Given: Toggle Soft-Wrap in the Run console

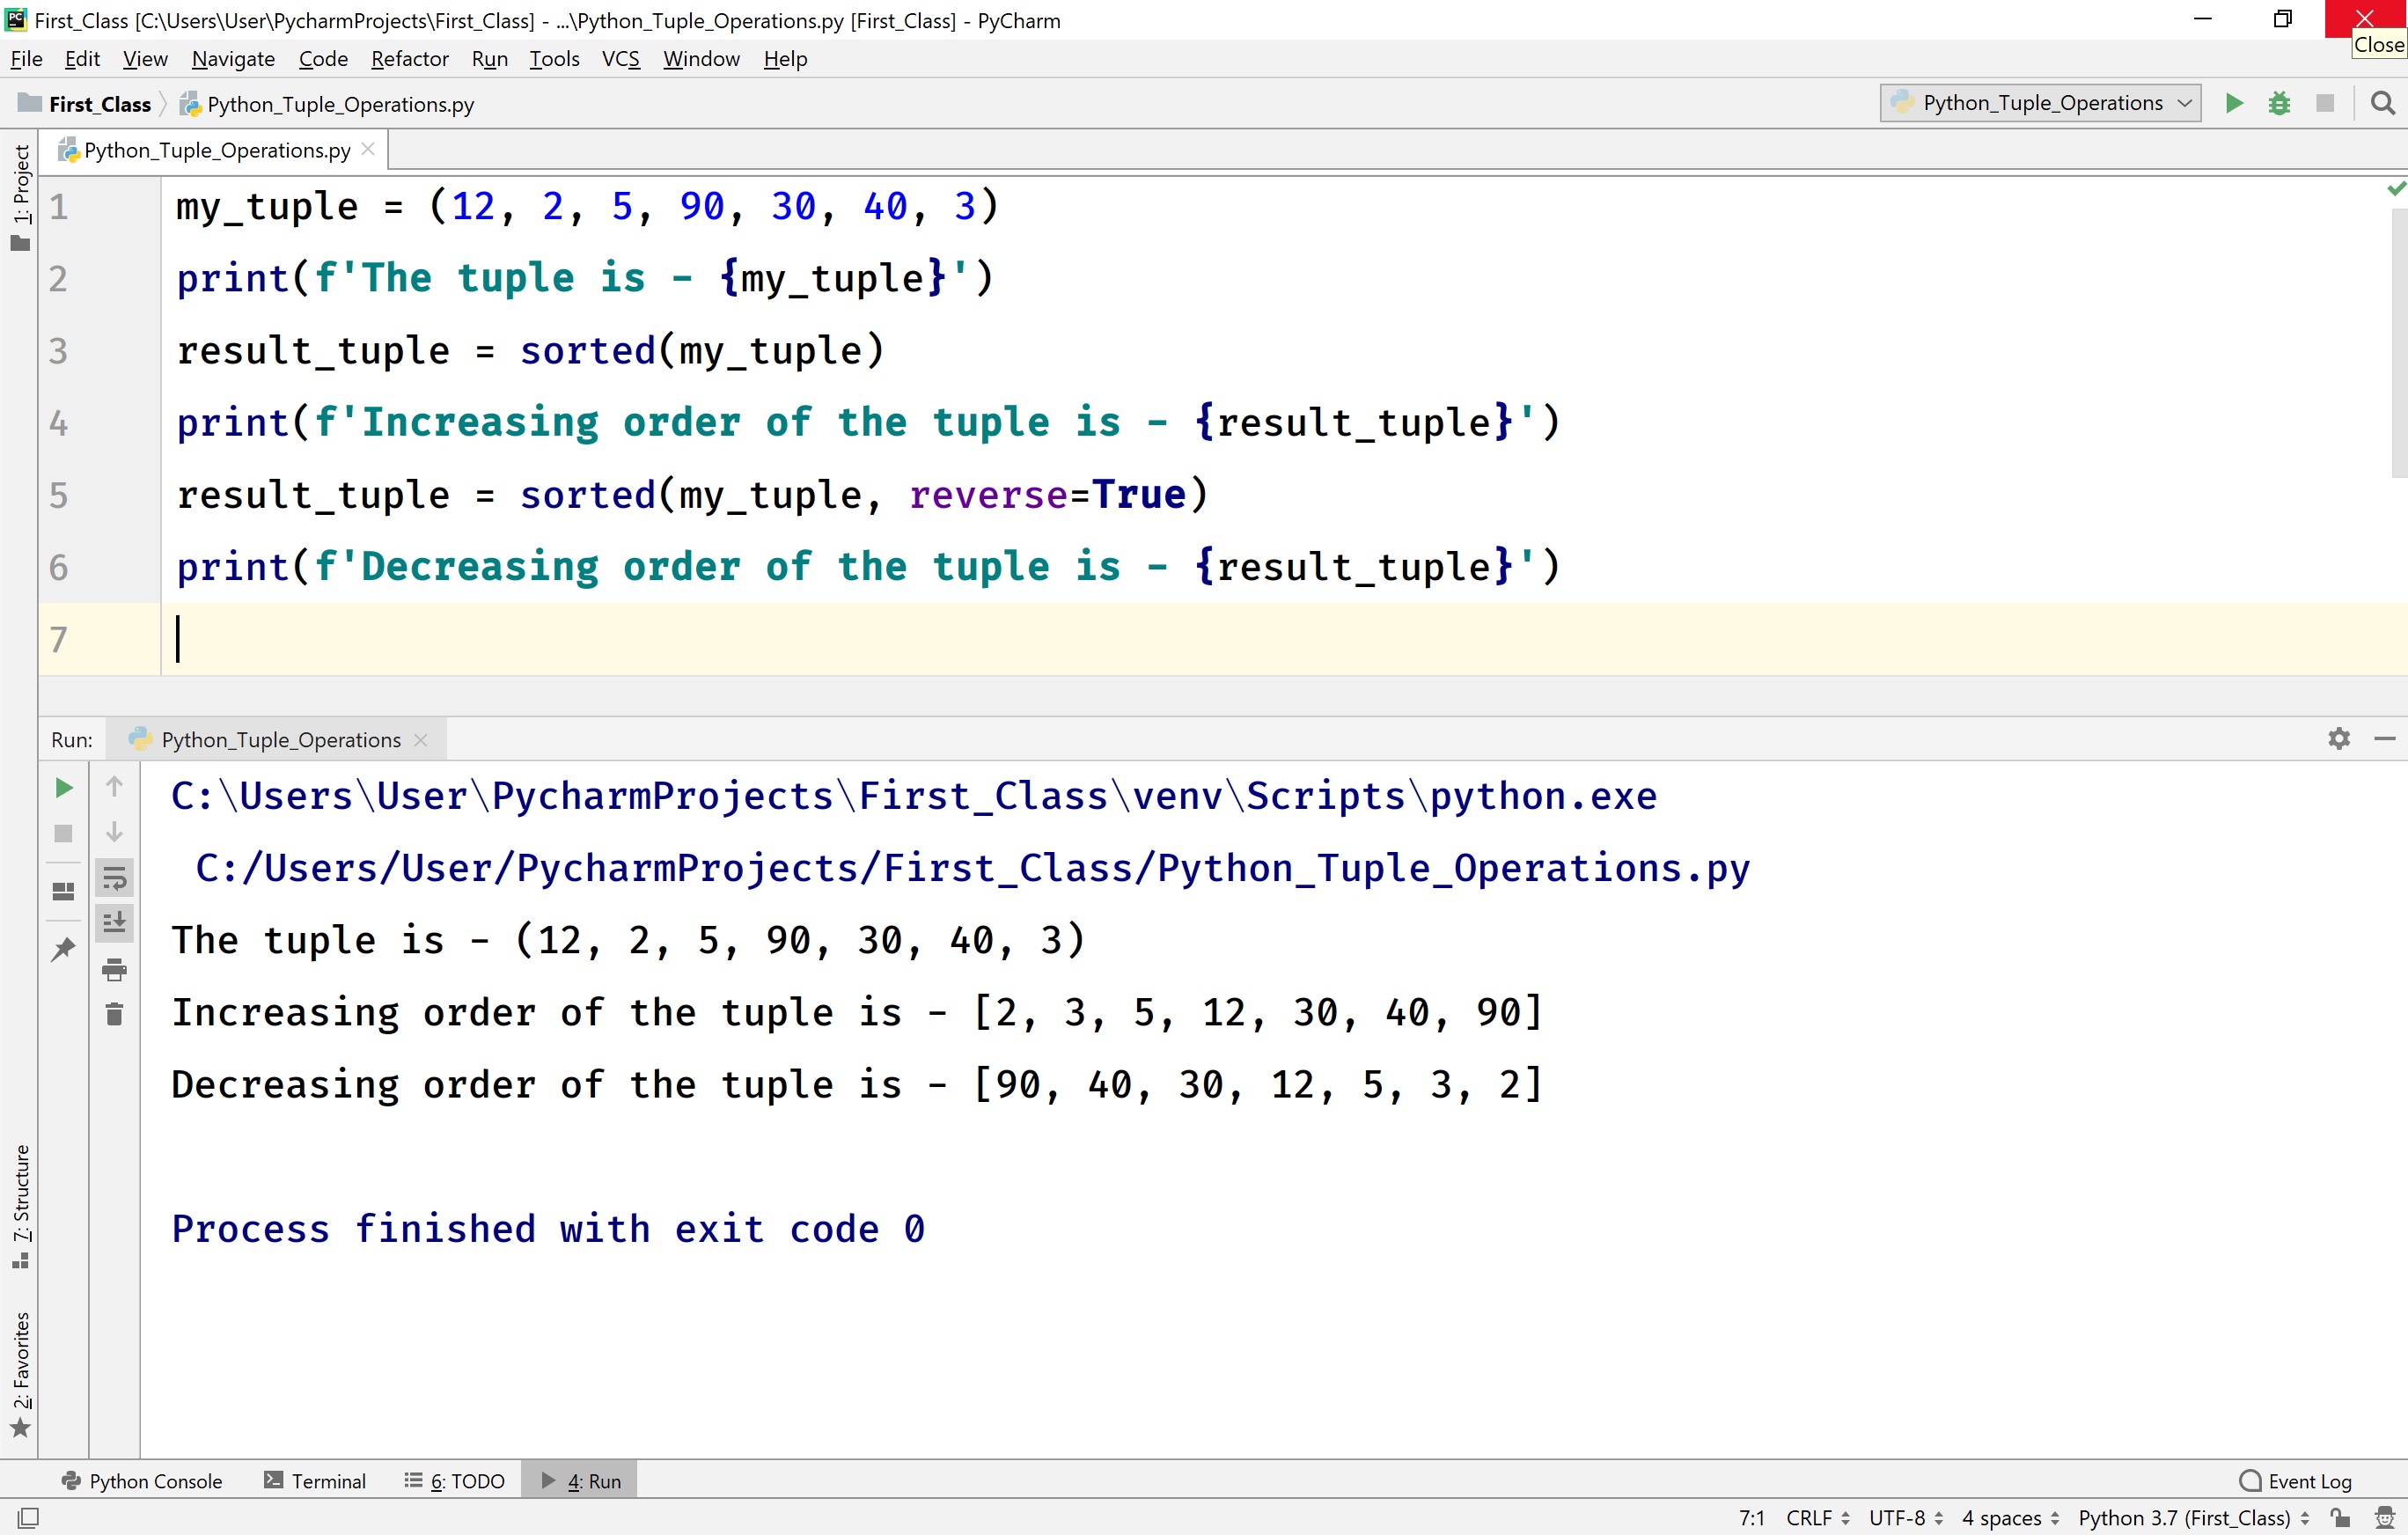Looking at the screenshot, I should point(115,878).
